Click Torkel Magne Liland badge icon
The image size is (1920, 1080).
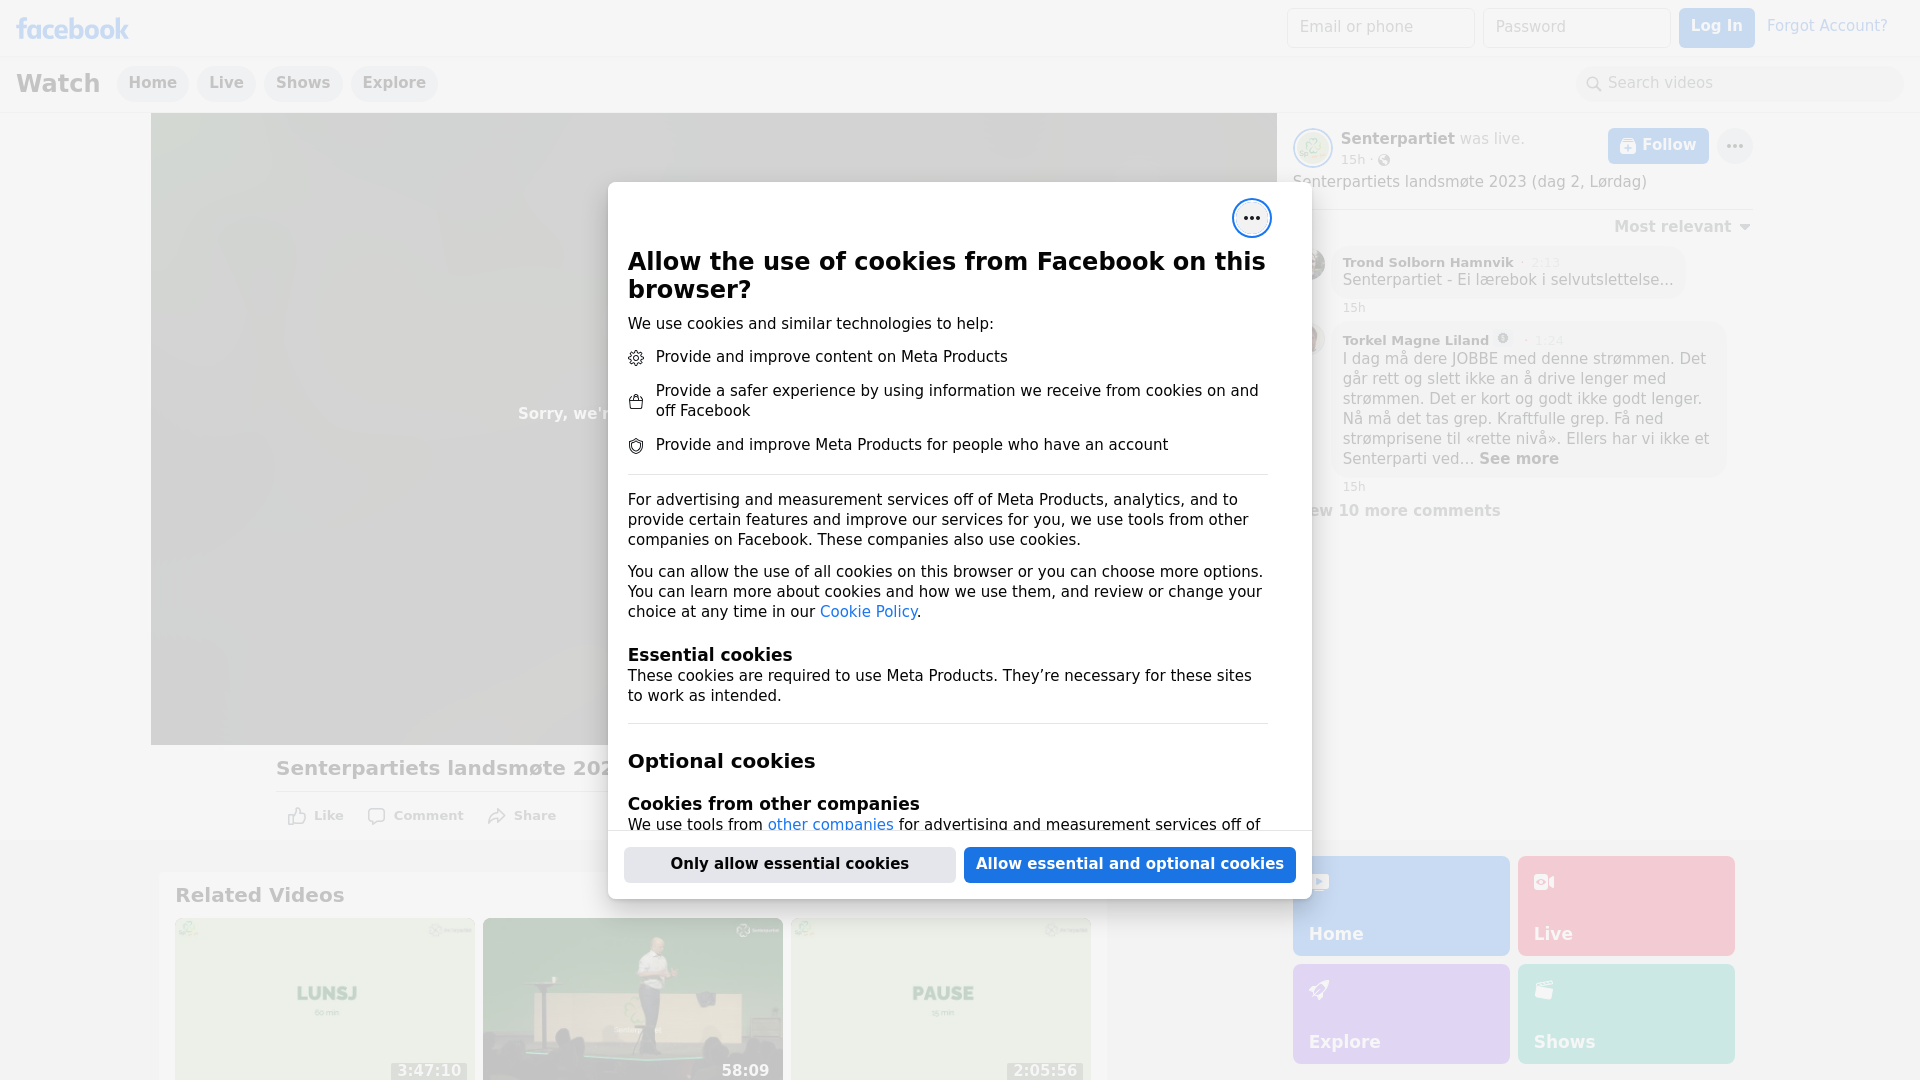tap(1503, 339)
